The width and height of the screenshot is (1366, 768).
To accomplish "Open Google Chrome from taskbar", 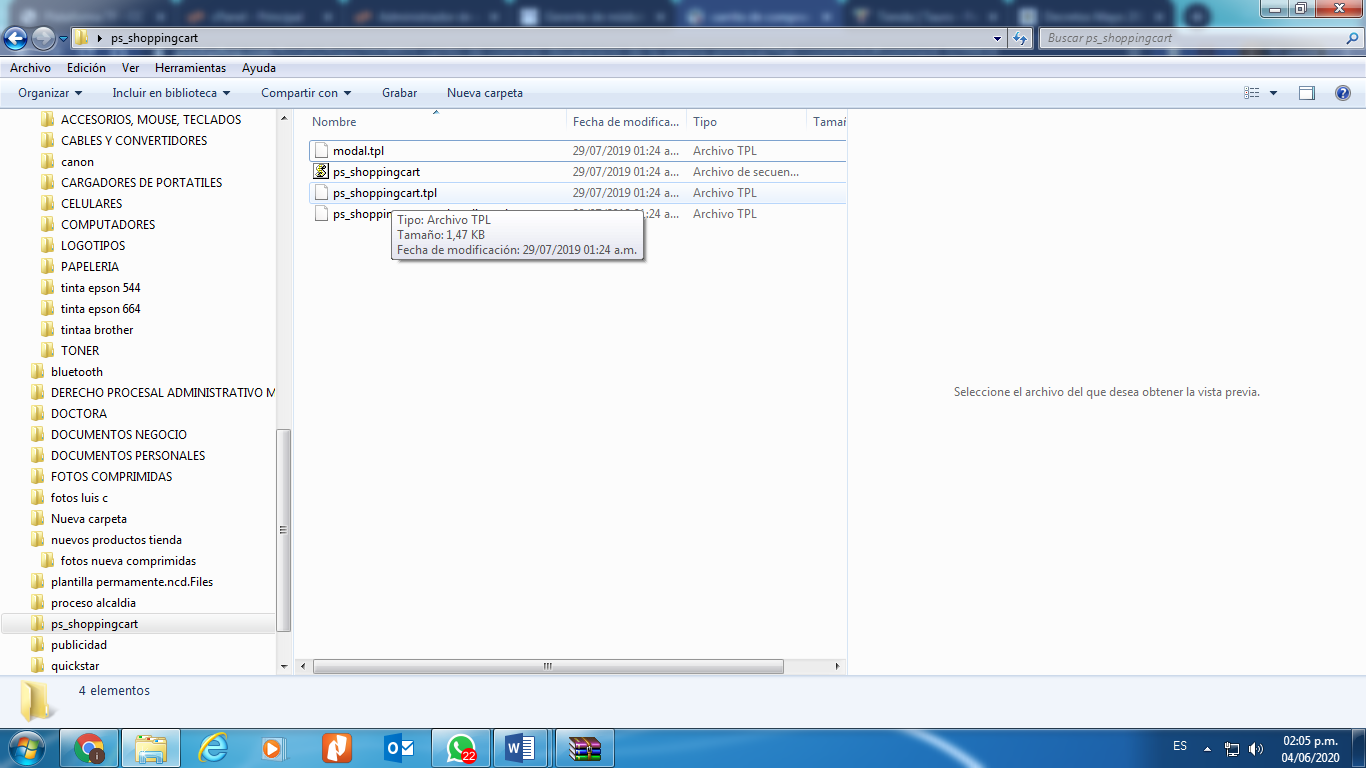I will click(89, 748).
